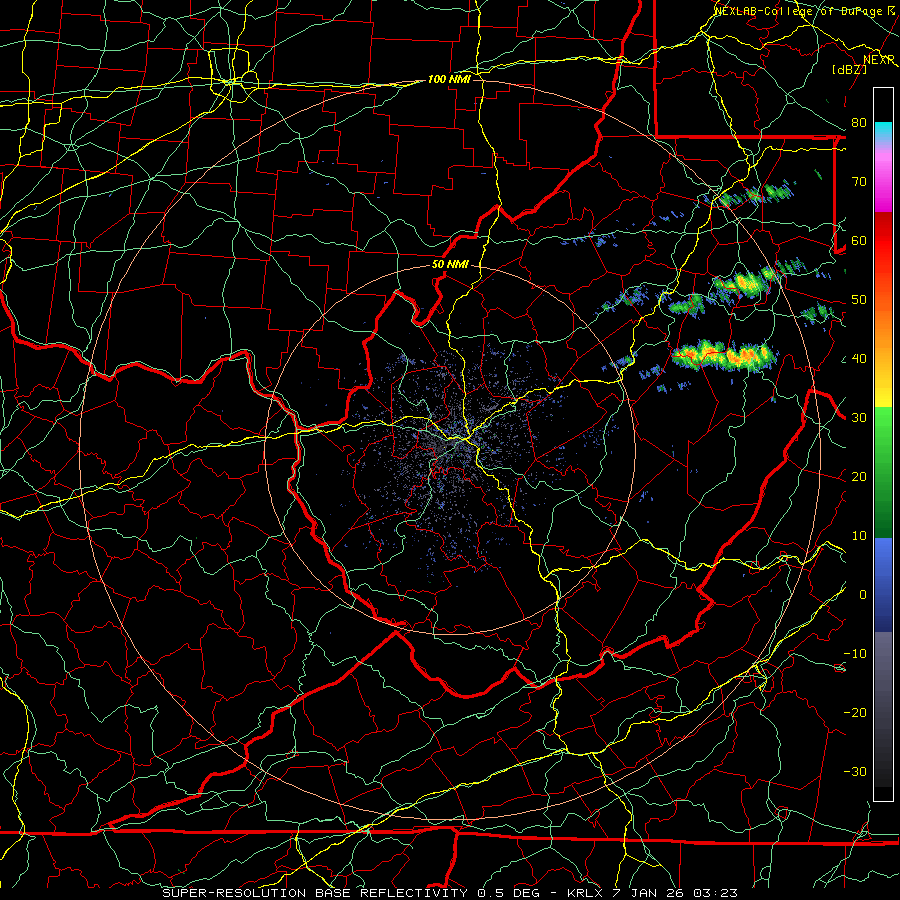Select the 0 value on the dBZ scale

point(863,595)
